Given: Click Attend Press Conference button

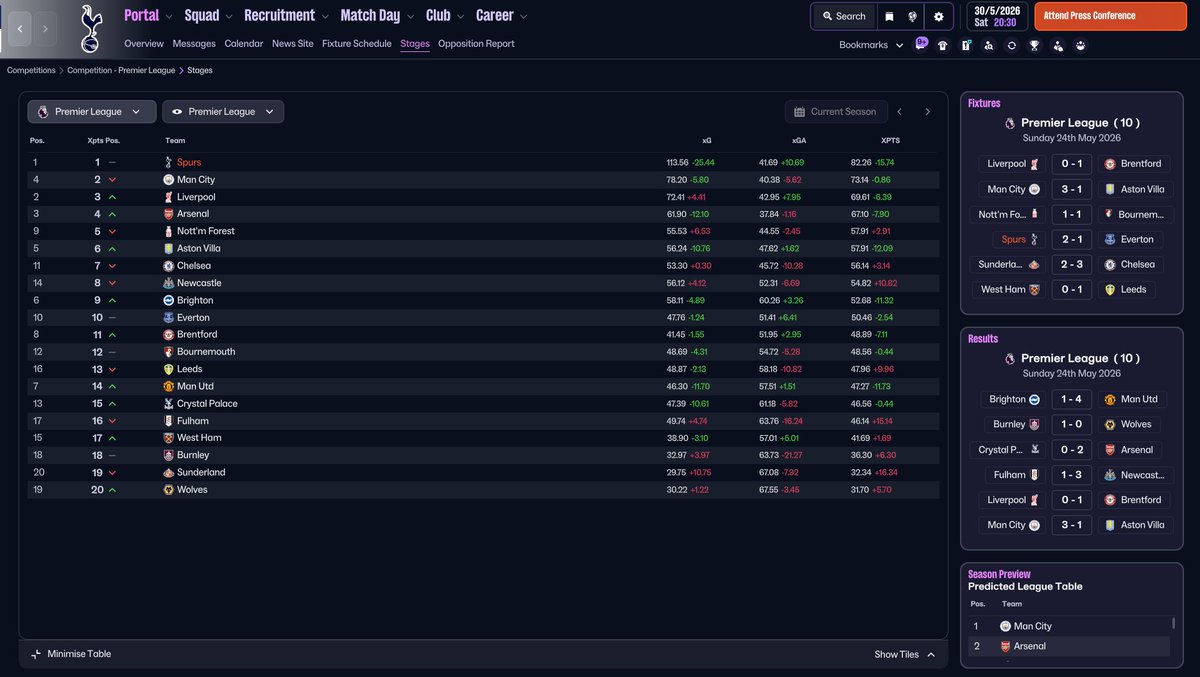Looking at the screenshot, I should pyautogui.click(x=1109, y=16).
